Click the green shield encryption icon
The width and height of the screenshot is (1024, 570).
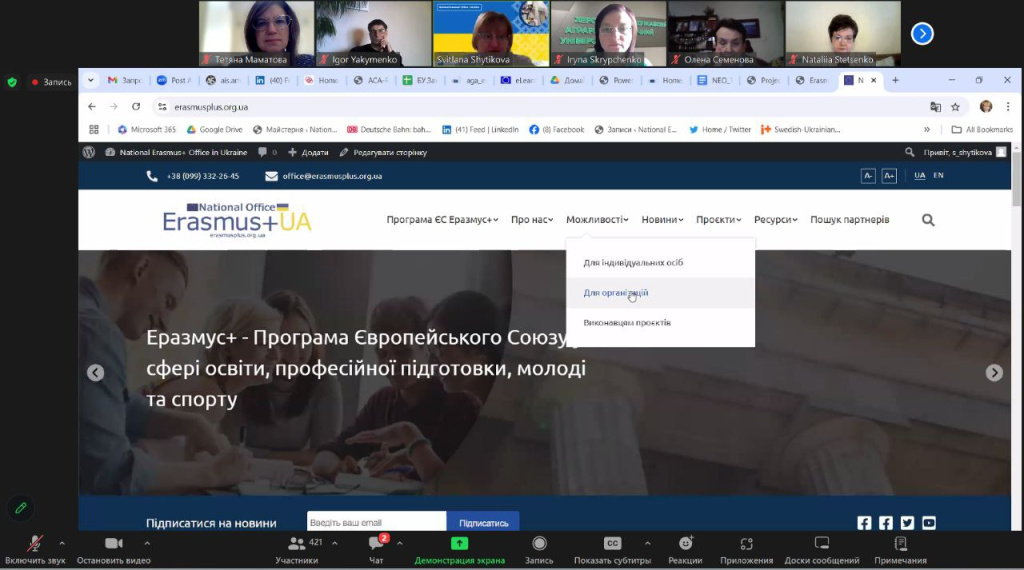12,82
